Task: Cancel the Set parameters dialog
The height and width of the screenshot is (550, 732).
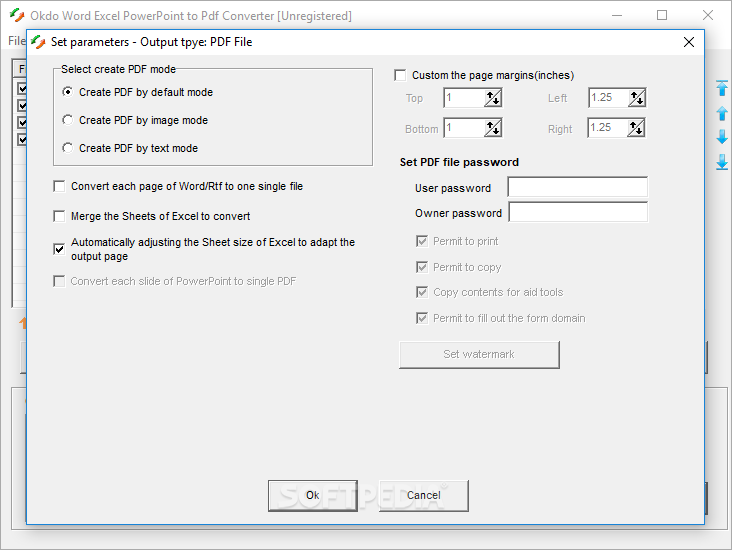Action: [424, 495]
